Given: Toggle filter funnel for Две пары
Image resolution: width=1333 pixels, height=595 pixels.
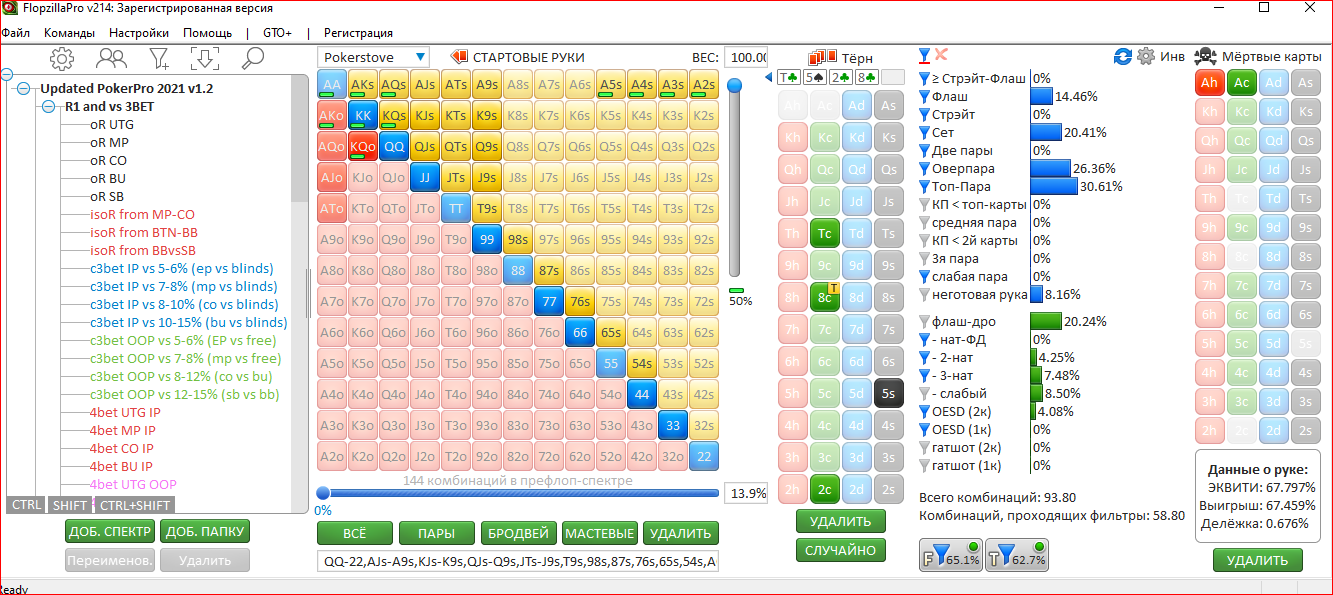Looking at the screenshot, I should coord(924,151).
